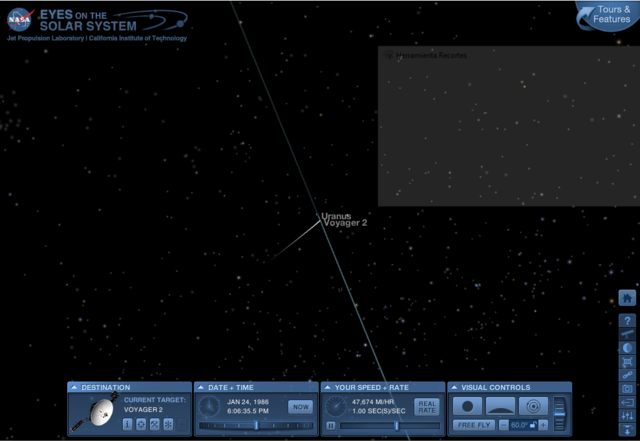The height and width of the screenshot is (441, 640).
Task: Click the speedometer gauge icon
Action: click(x=336, y=406)
